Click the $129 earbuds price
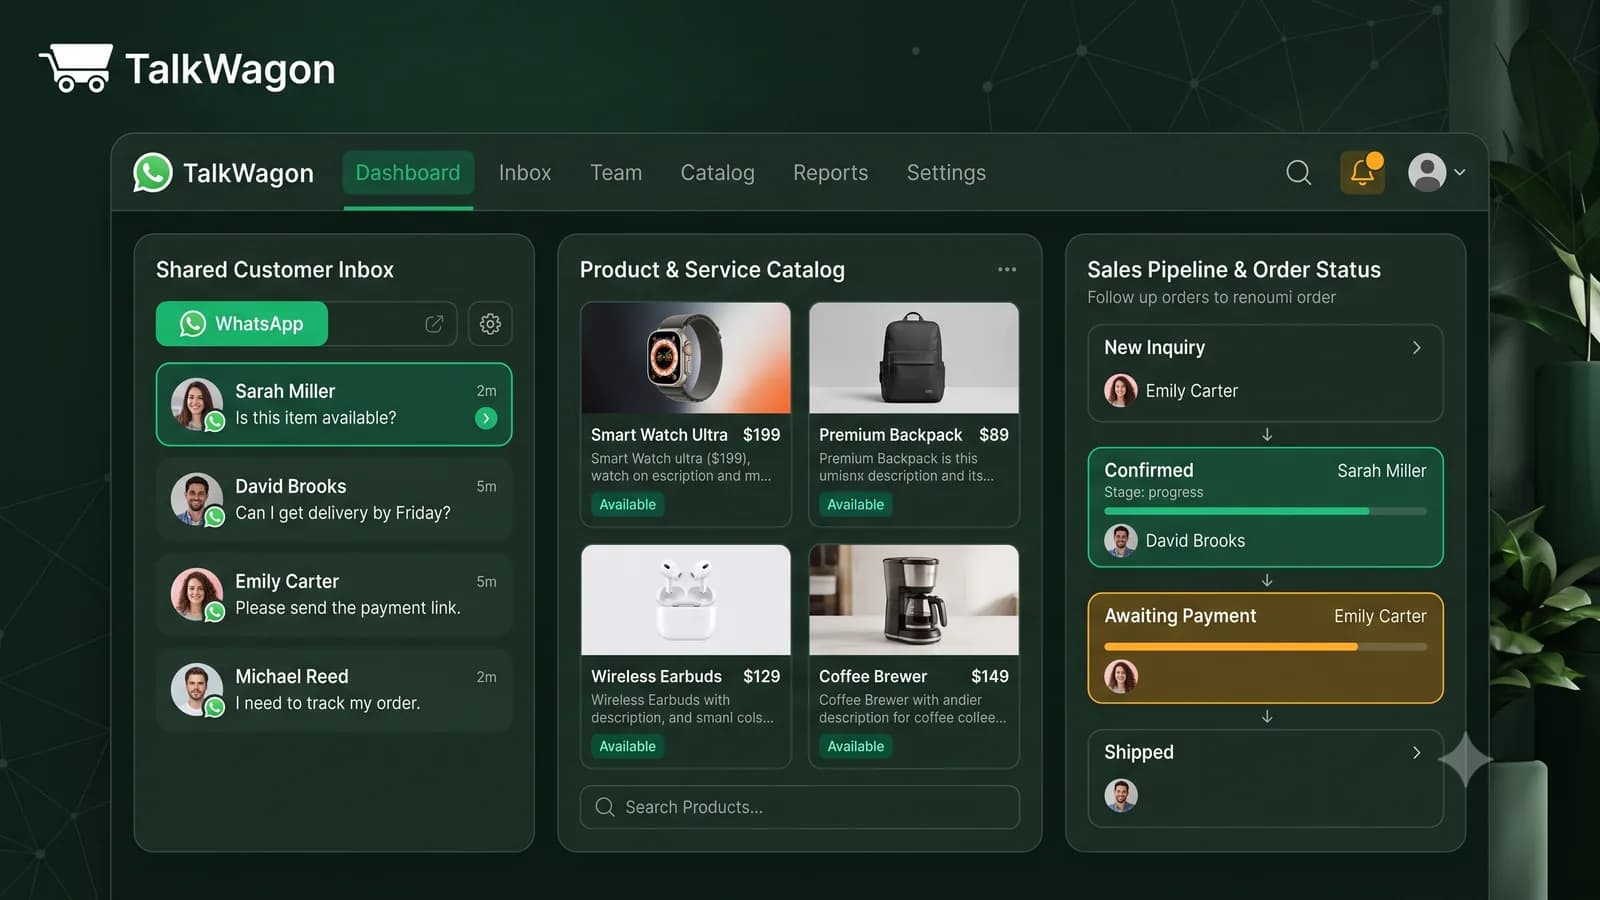The image size is (1600, 900). (762, 677)
